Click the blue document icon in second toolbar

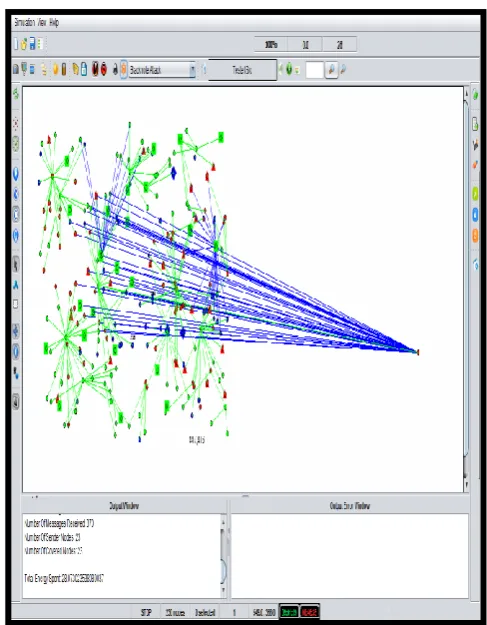tap(84, 70)
